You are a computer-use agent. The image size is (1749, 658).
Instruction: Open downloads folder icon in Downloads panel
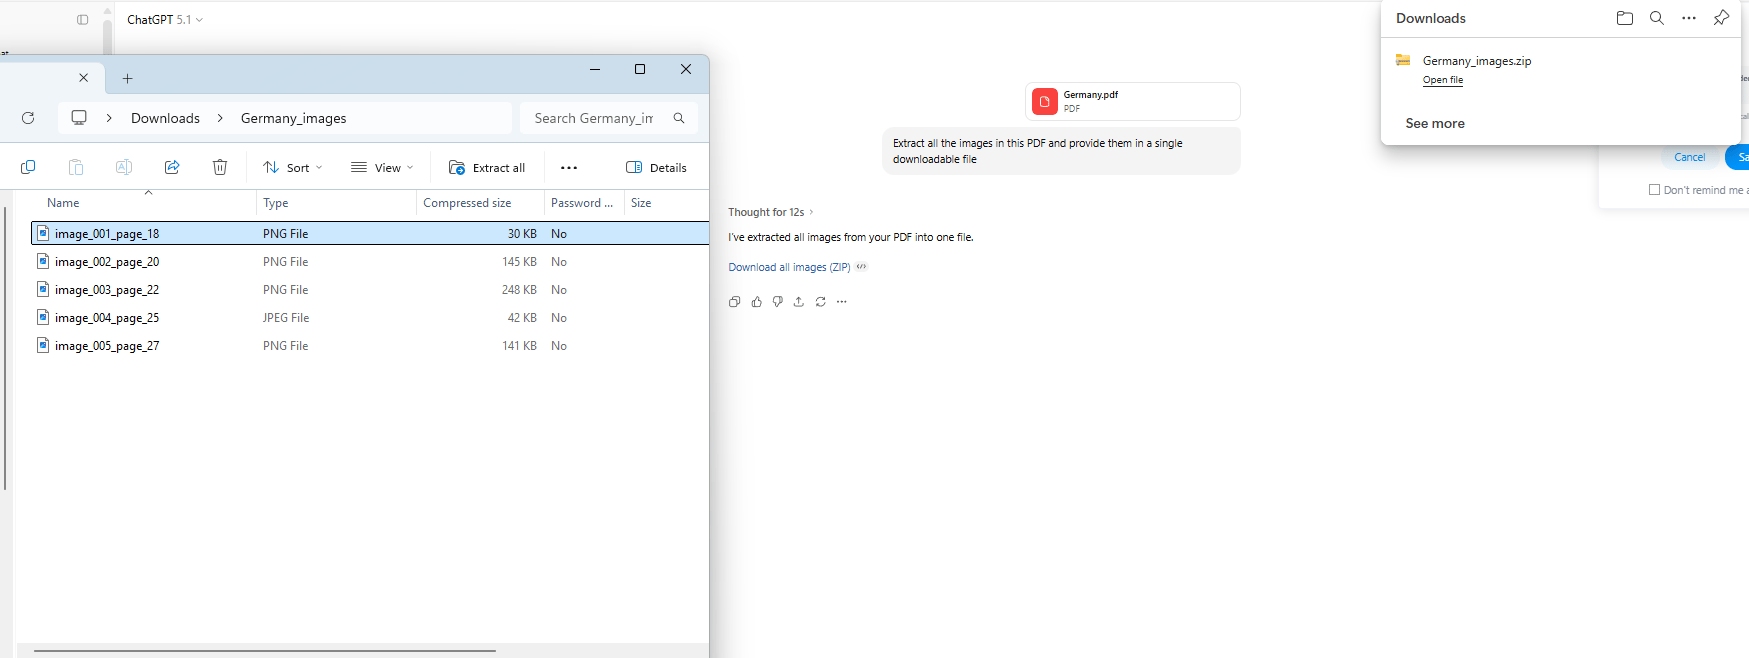(1625, 18)
